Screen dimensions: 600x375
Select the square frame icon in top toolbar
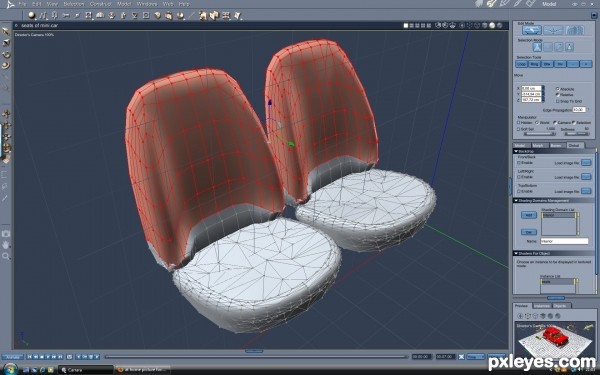pyautogui.click(x=146, y=15)
